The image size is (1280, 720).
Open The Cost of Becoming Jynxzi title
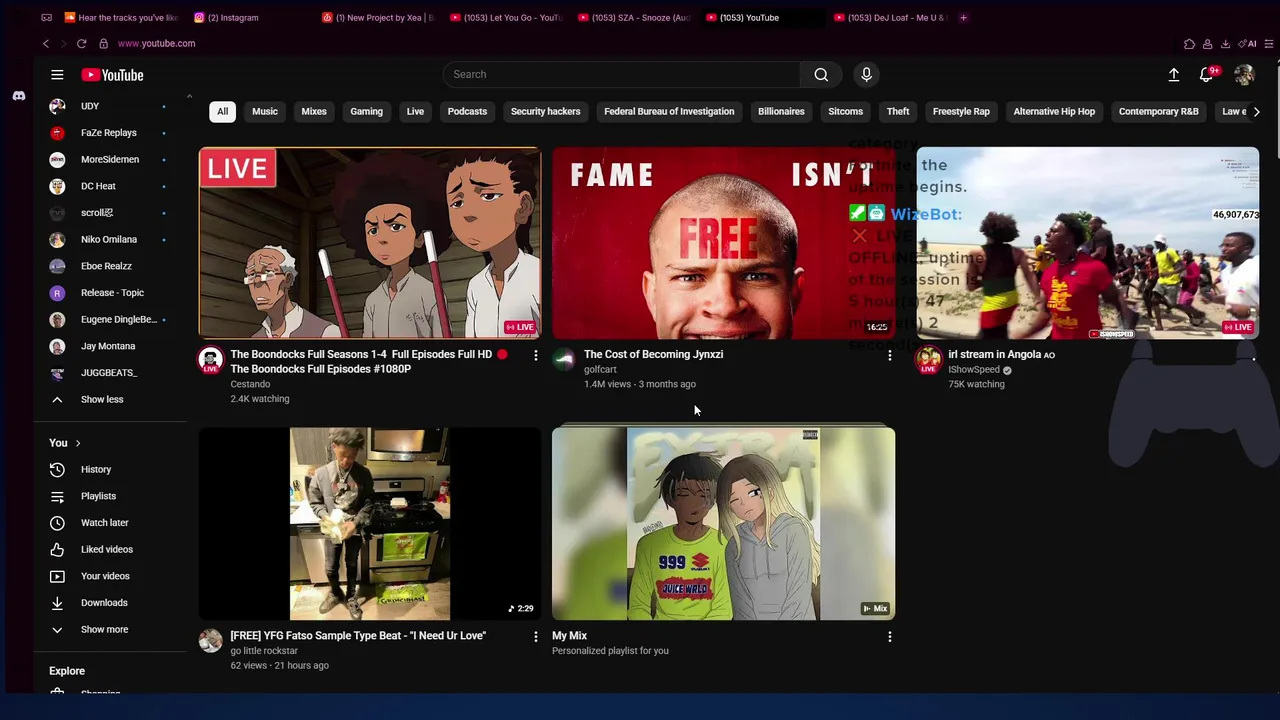tap(653, 354)
